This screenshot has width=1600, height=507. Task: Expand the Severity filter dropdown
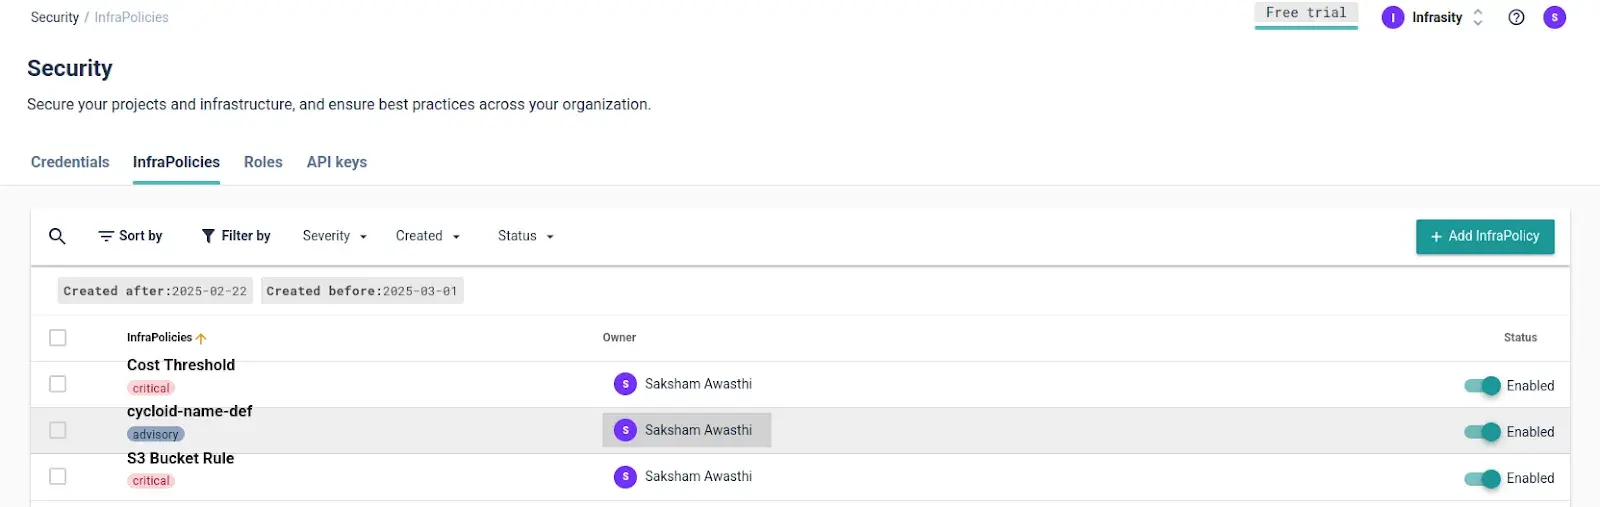coord(335,236)
